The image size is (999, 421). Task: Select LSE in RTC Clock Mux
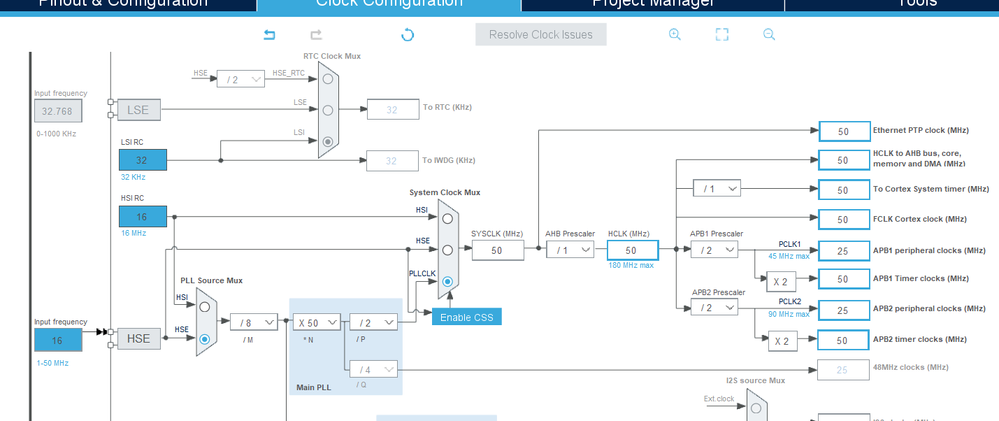327,110
